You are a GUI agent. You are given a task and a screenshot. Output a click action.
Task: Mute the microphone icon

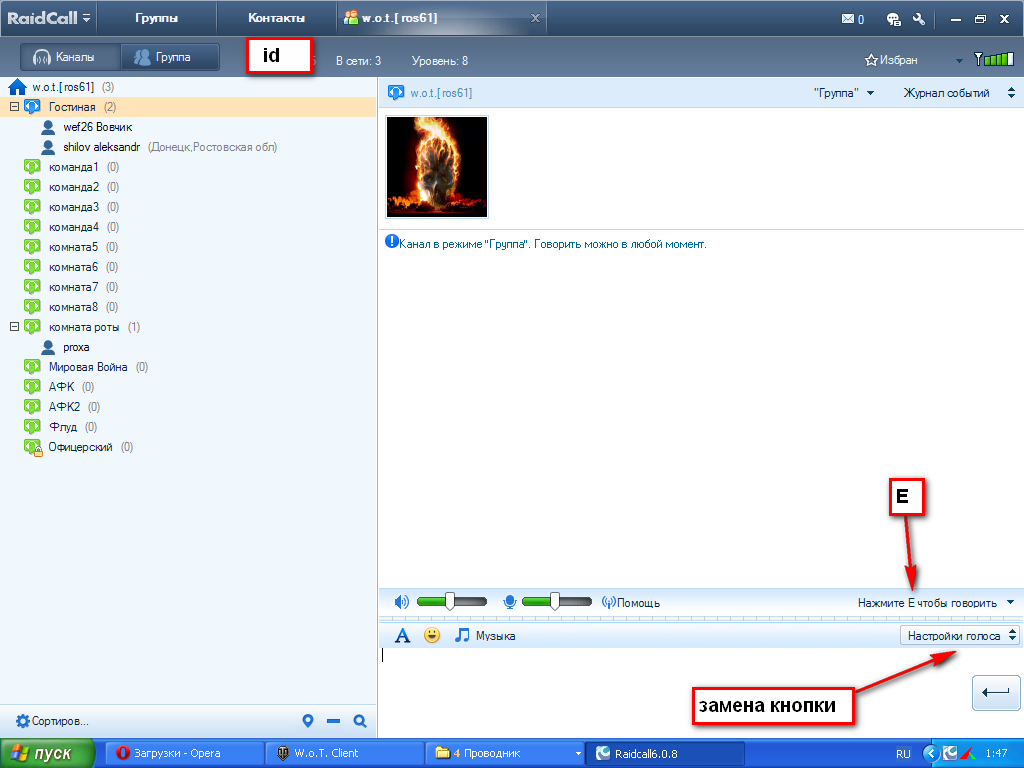pos(510,602)
